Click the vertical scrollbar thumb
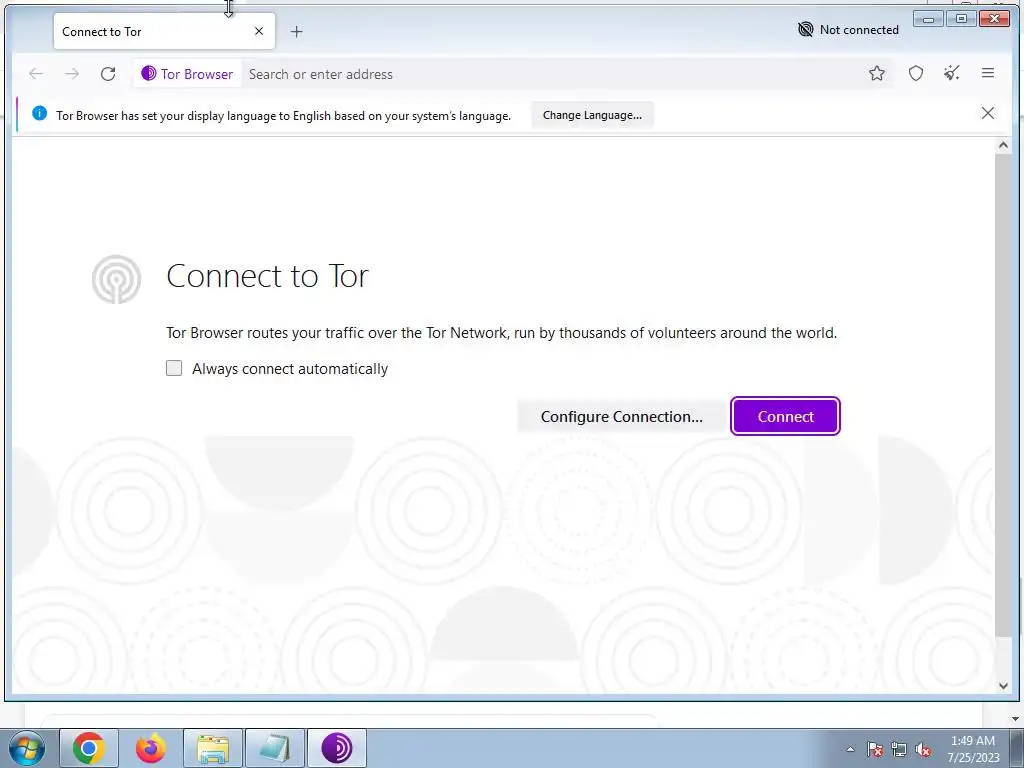The height and width of the screenshot is (768, 1024). (x=1003, y=394)
